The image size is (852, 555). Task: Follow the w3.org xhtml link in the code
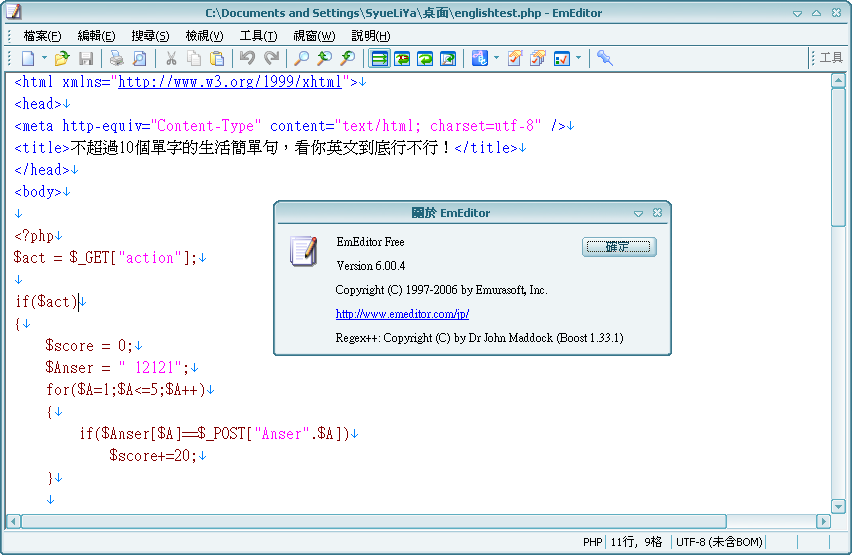230,82
